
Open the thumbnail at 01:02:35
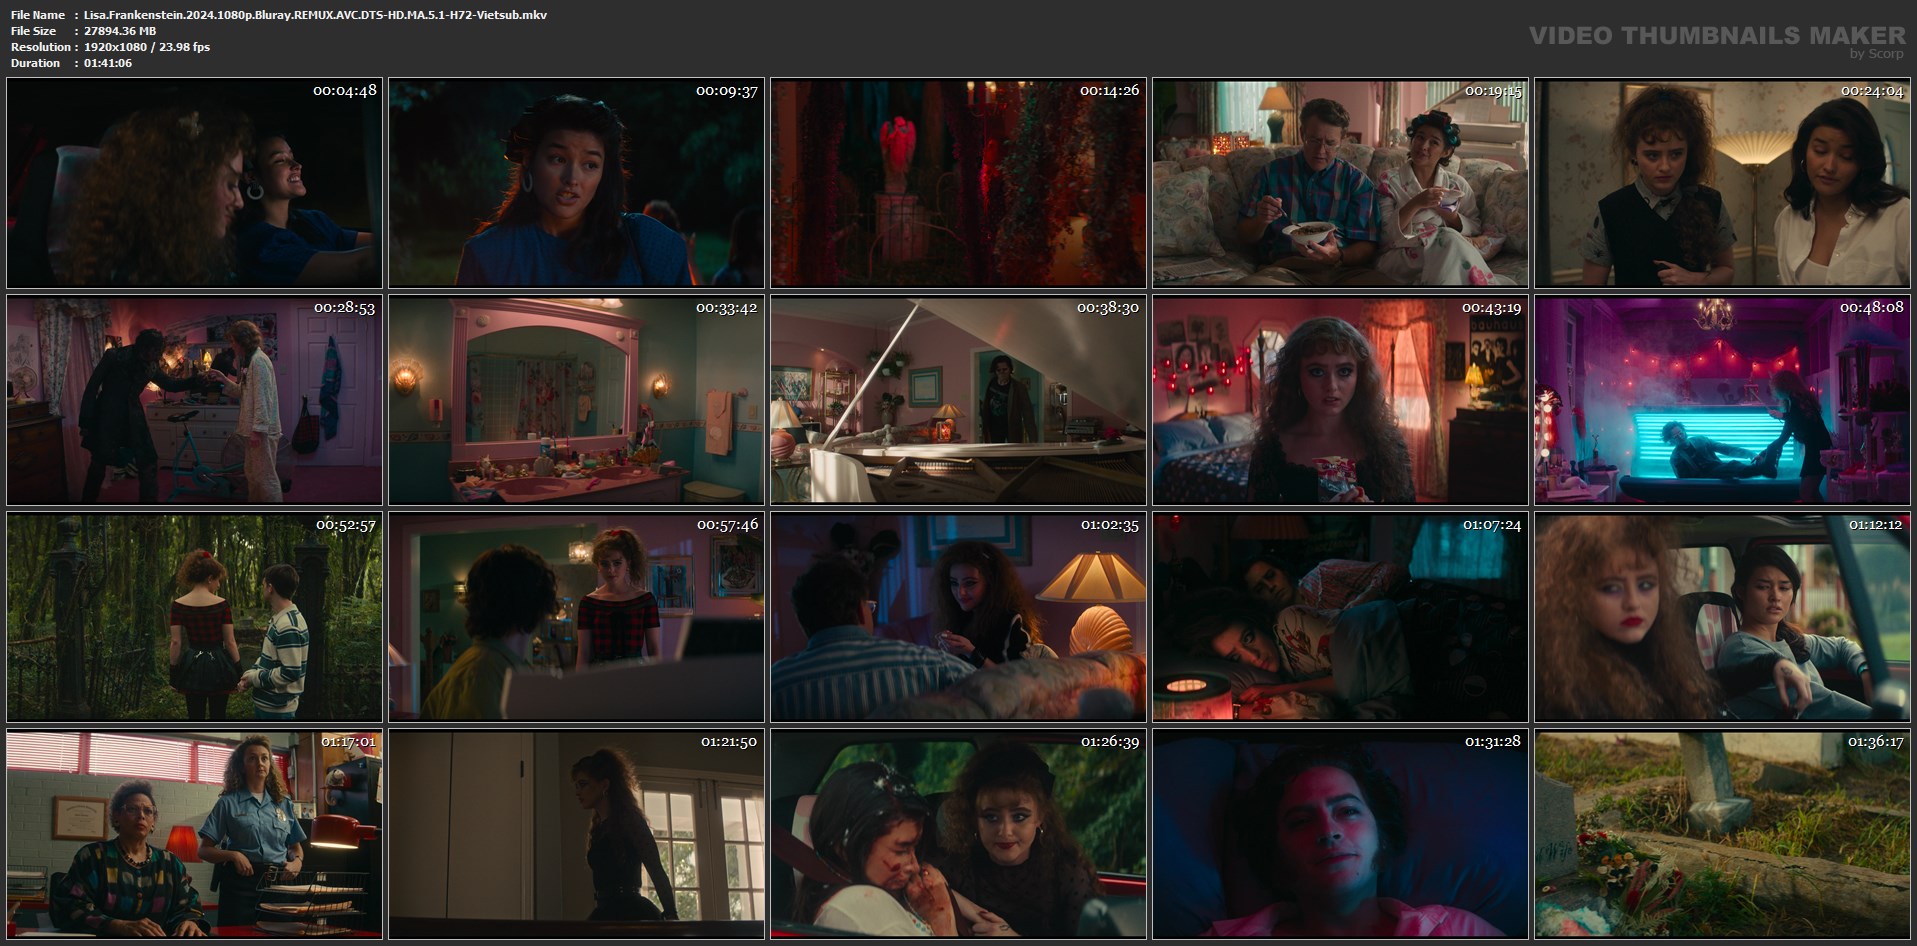coord(958,617)
